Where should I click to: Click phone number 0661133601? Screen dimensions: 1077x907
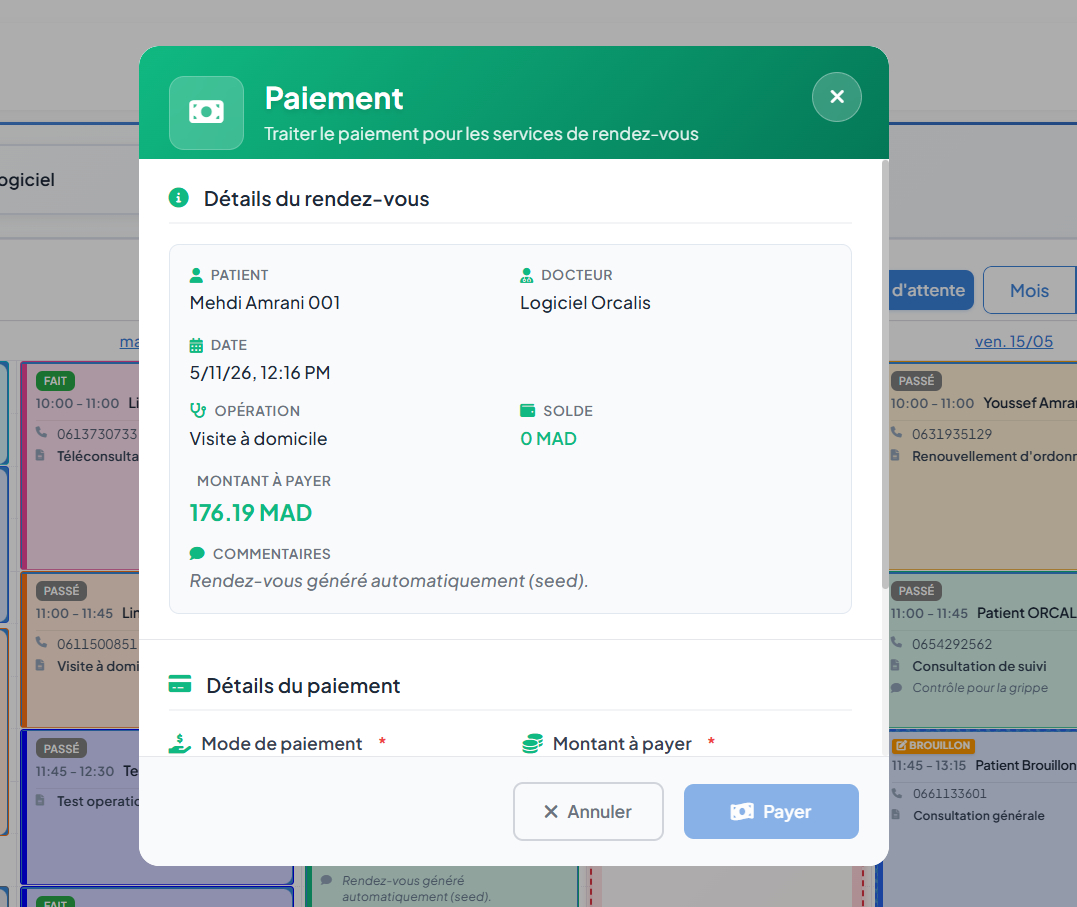pyautogui.click(x=949, y=794)
